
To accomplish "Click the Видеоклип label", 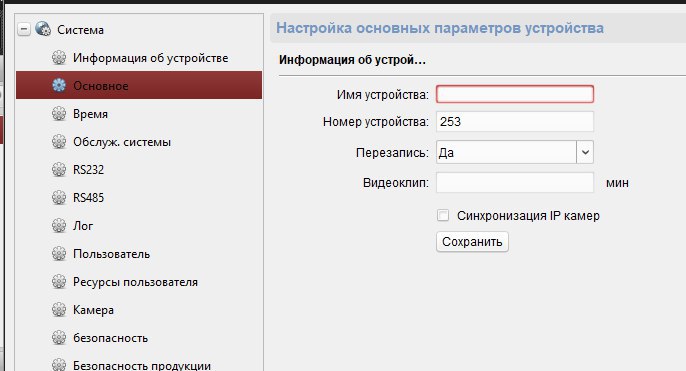I will coord(396,182).
